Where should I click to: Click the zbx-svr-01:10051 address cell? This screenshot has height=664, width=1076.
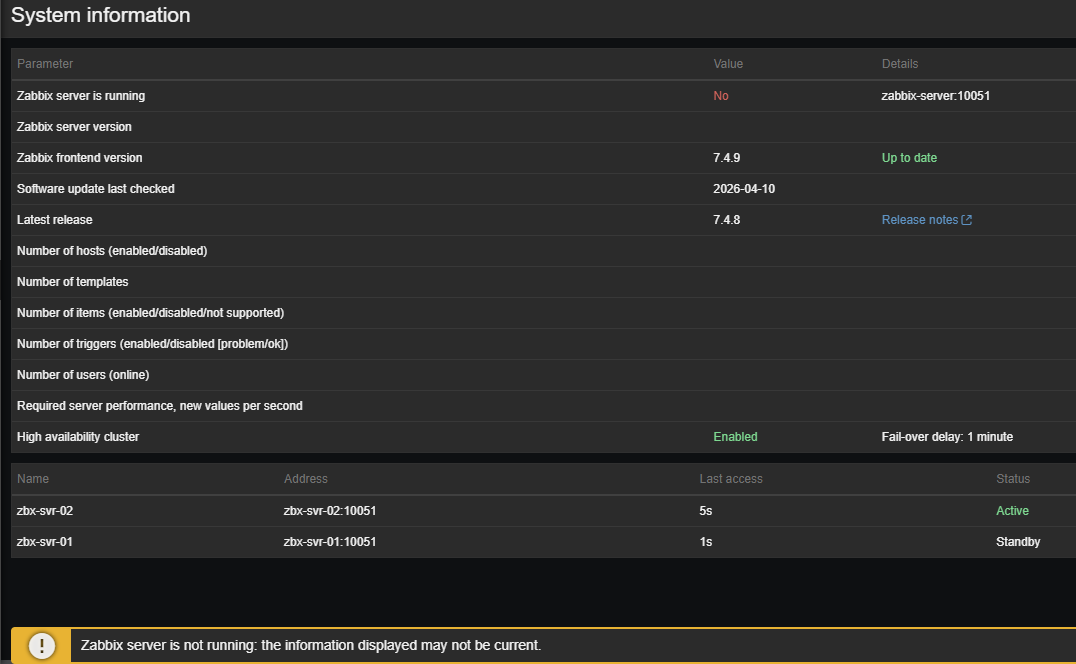329,542
